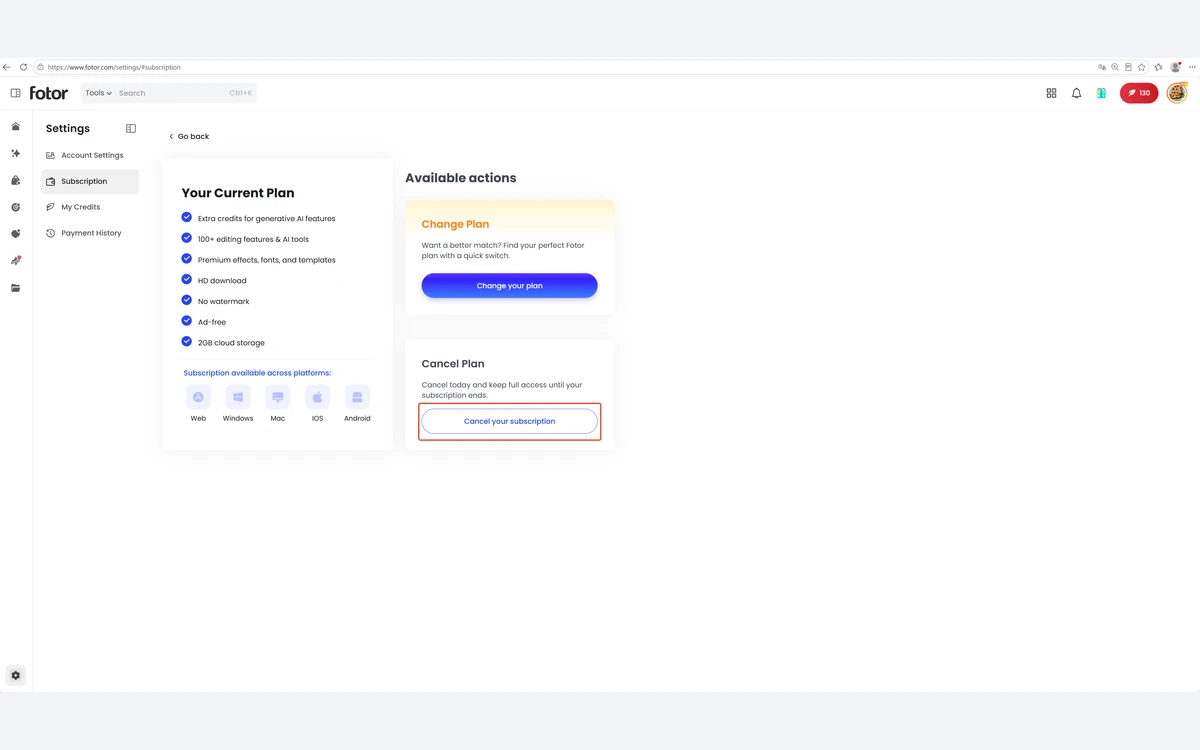Open the browser profile icon
1200x750 pixels.
[1176, 67]
